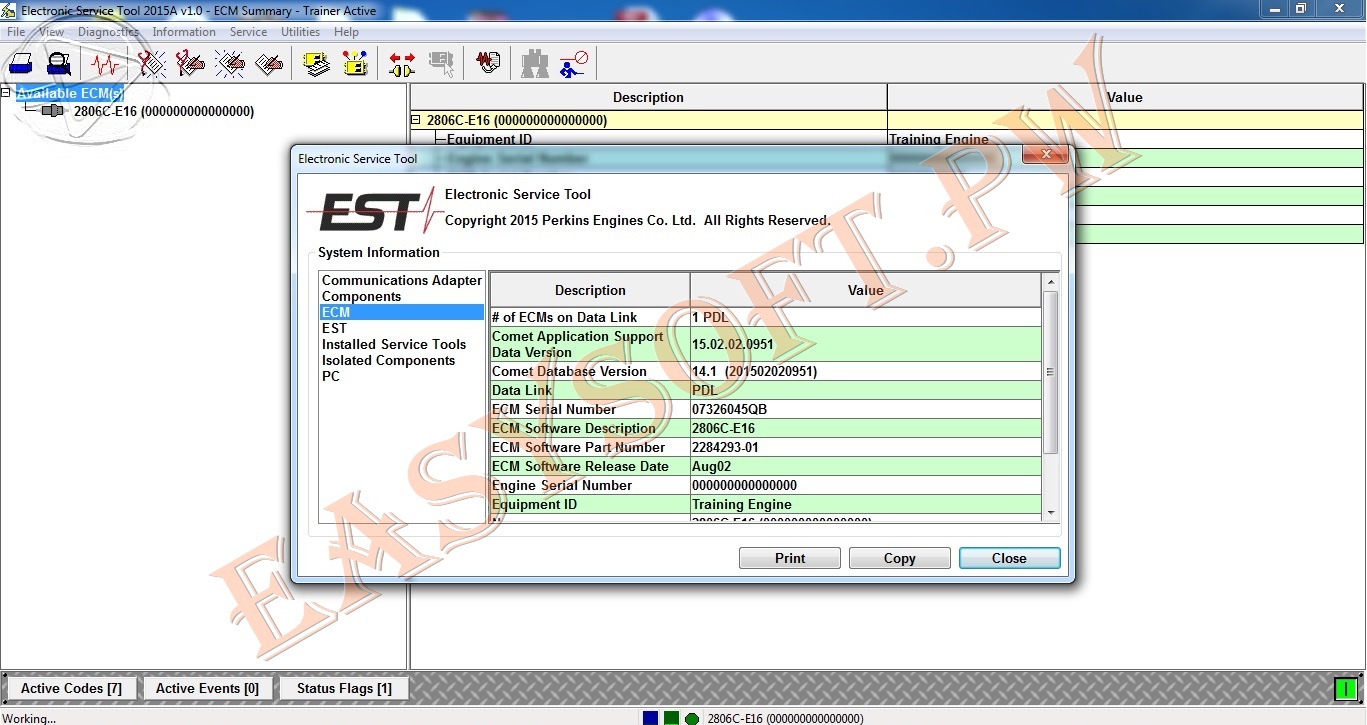Click the Connect/Disconnect red arrows plug icon
Screen dimensions: 1367x725
point(402,64)
